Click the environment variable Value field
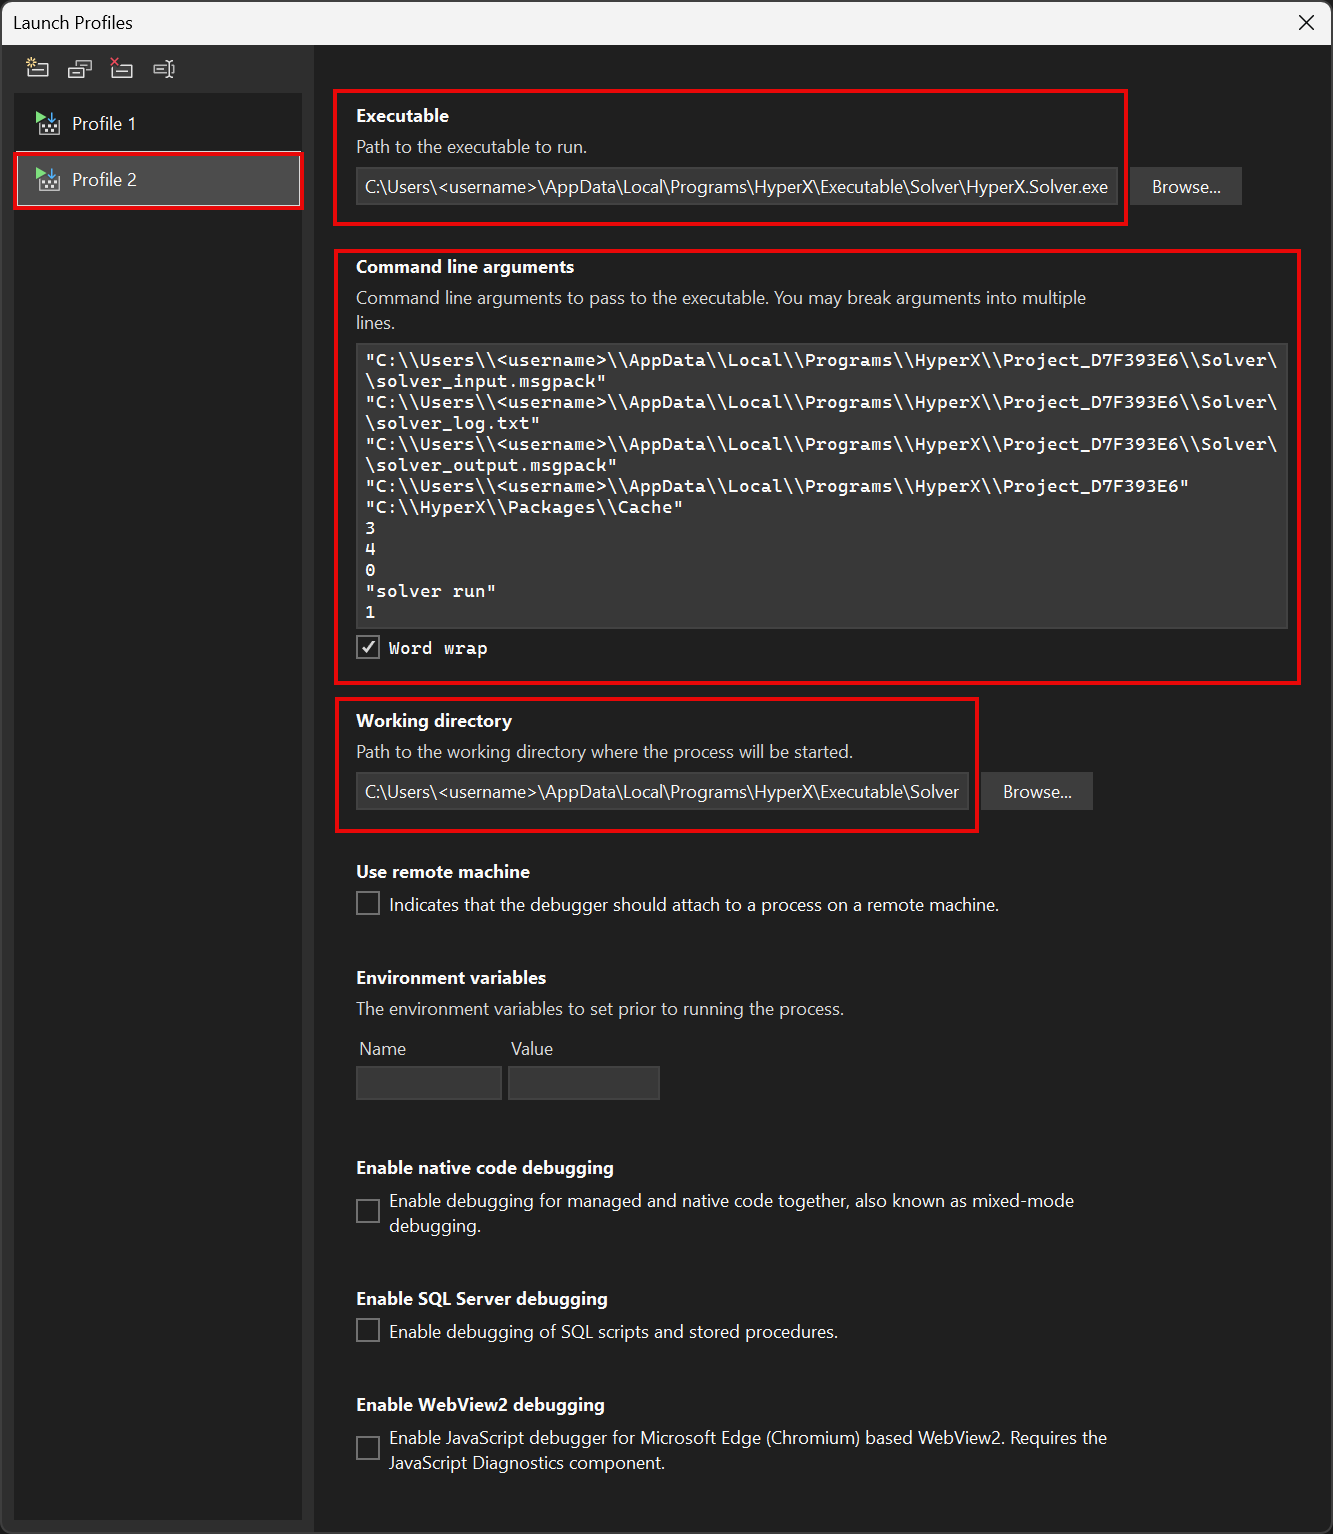 [584, 1083]
